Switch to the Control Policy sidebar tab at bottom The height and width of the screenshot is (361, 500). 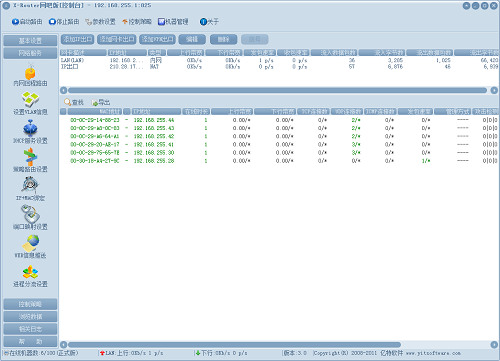tap(30, 304)
